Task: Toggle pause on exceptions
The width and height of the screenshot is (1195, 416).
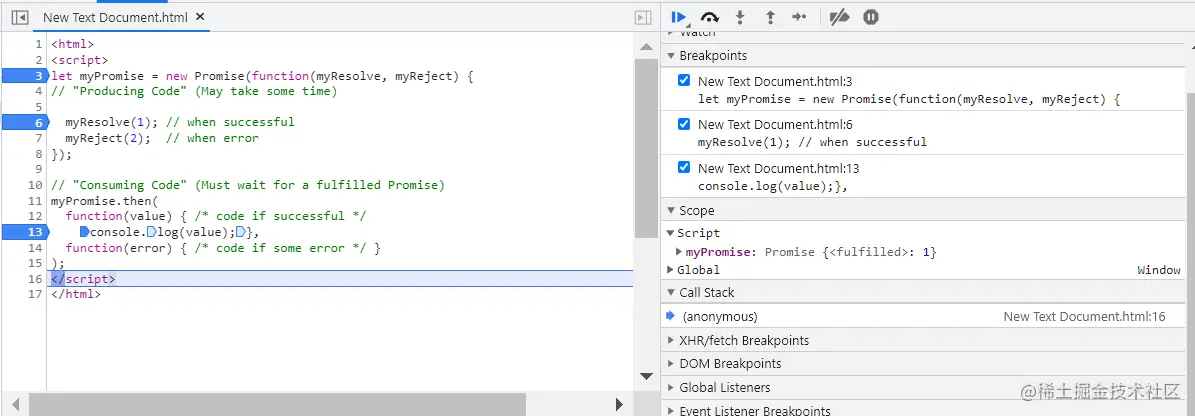Action: (871, 17)
